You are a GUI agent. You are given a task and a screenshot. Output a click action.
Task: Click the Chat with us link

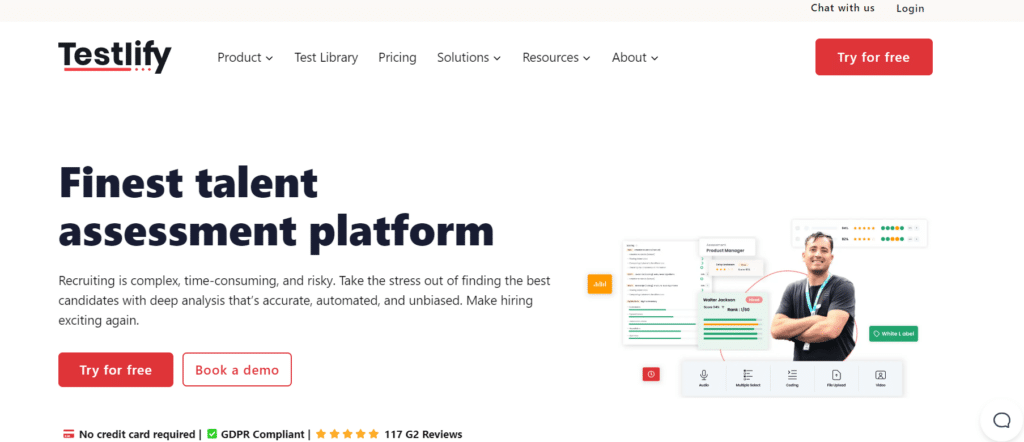pyautogui.click(x=842, y=8)
